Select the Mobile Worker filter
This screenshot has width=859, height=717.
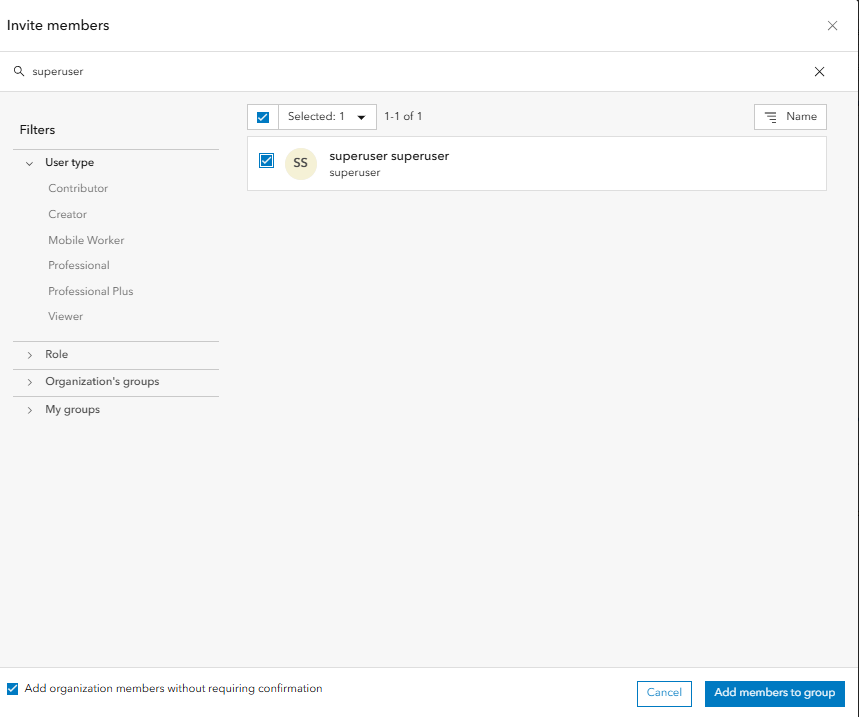coord(86,240)
